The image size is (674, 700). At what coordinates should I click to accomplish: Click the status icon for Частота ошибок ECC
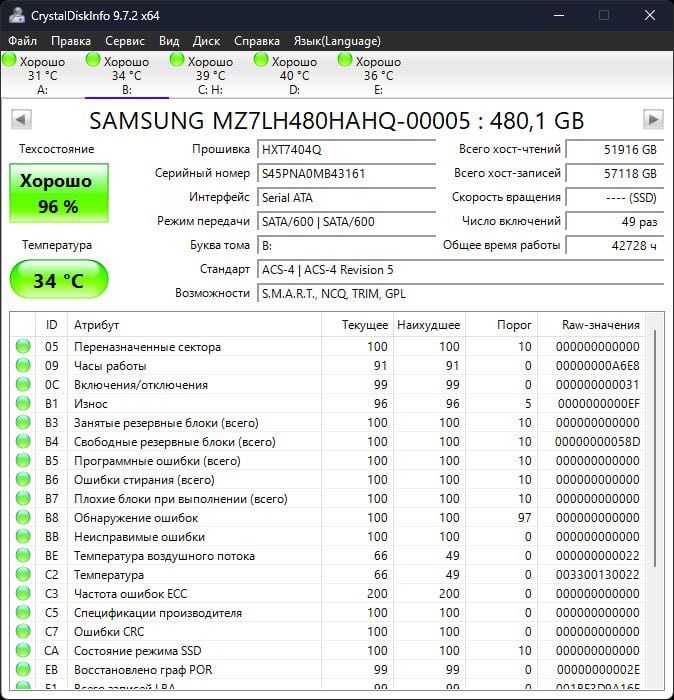tap(23, 593)
